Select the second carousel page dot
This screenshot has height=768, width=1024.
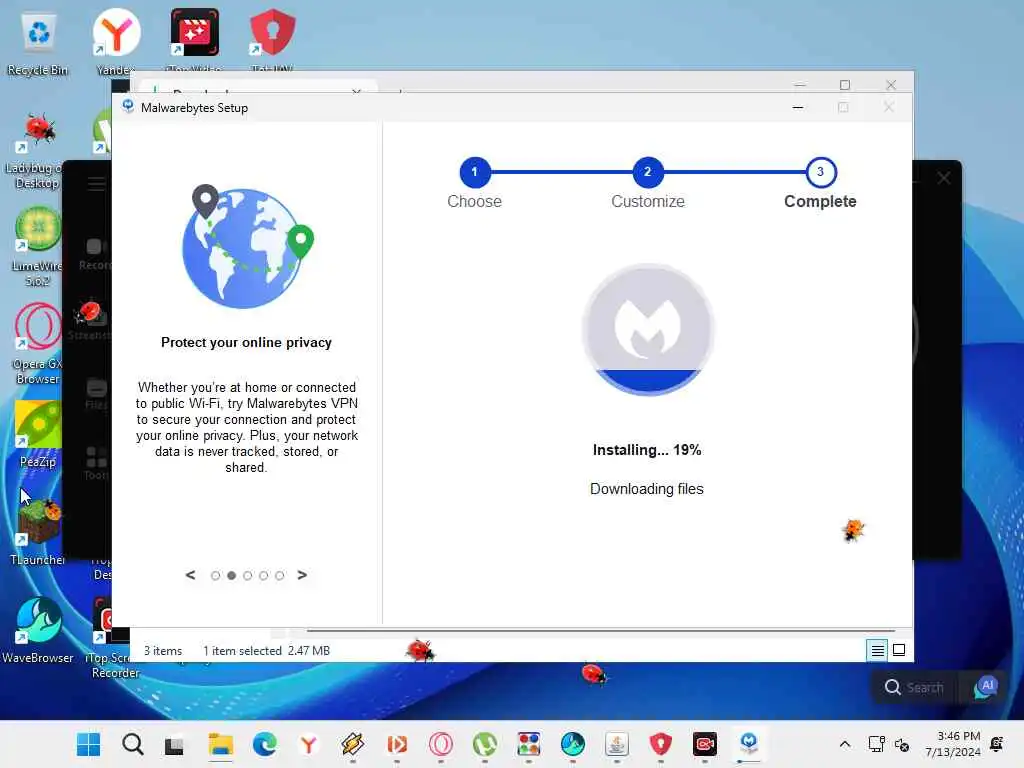coord(231,575)
